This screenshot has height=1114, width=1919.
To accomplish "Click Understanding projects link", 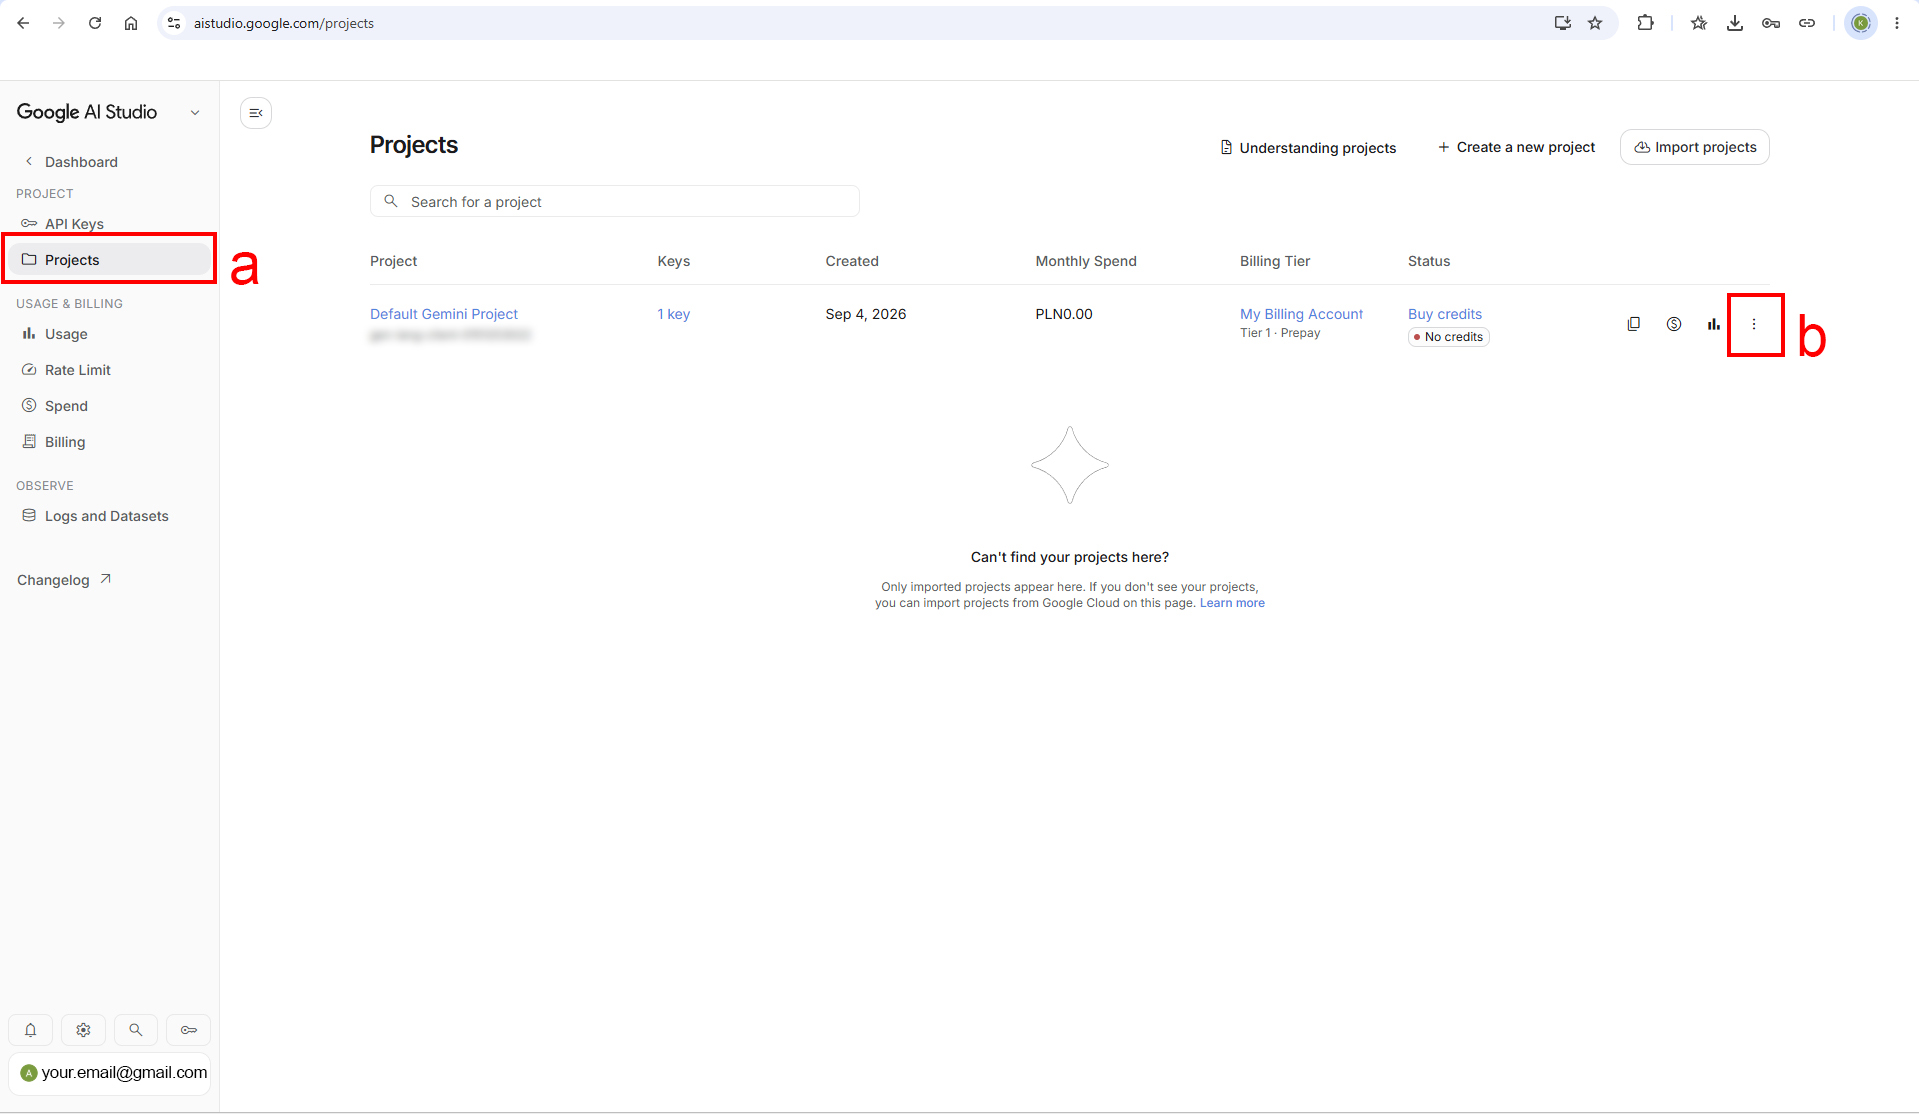I will 1308,148.
